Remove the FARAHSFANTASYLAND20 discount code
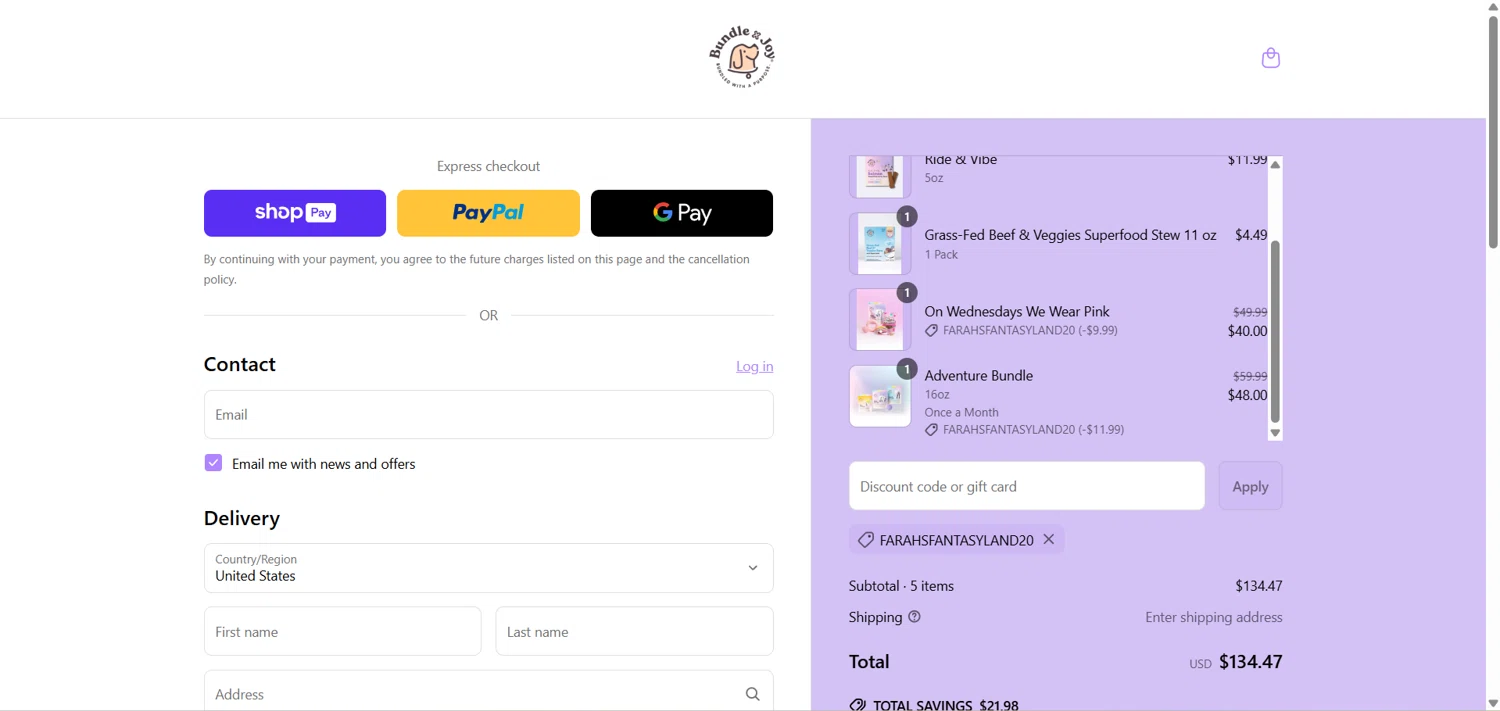1500x711 pixels. (x=1049, y=539)
